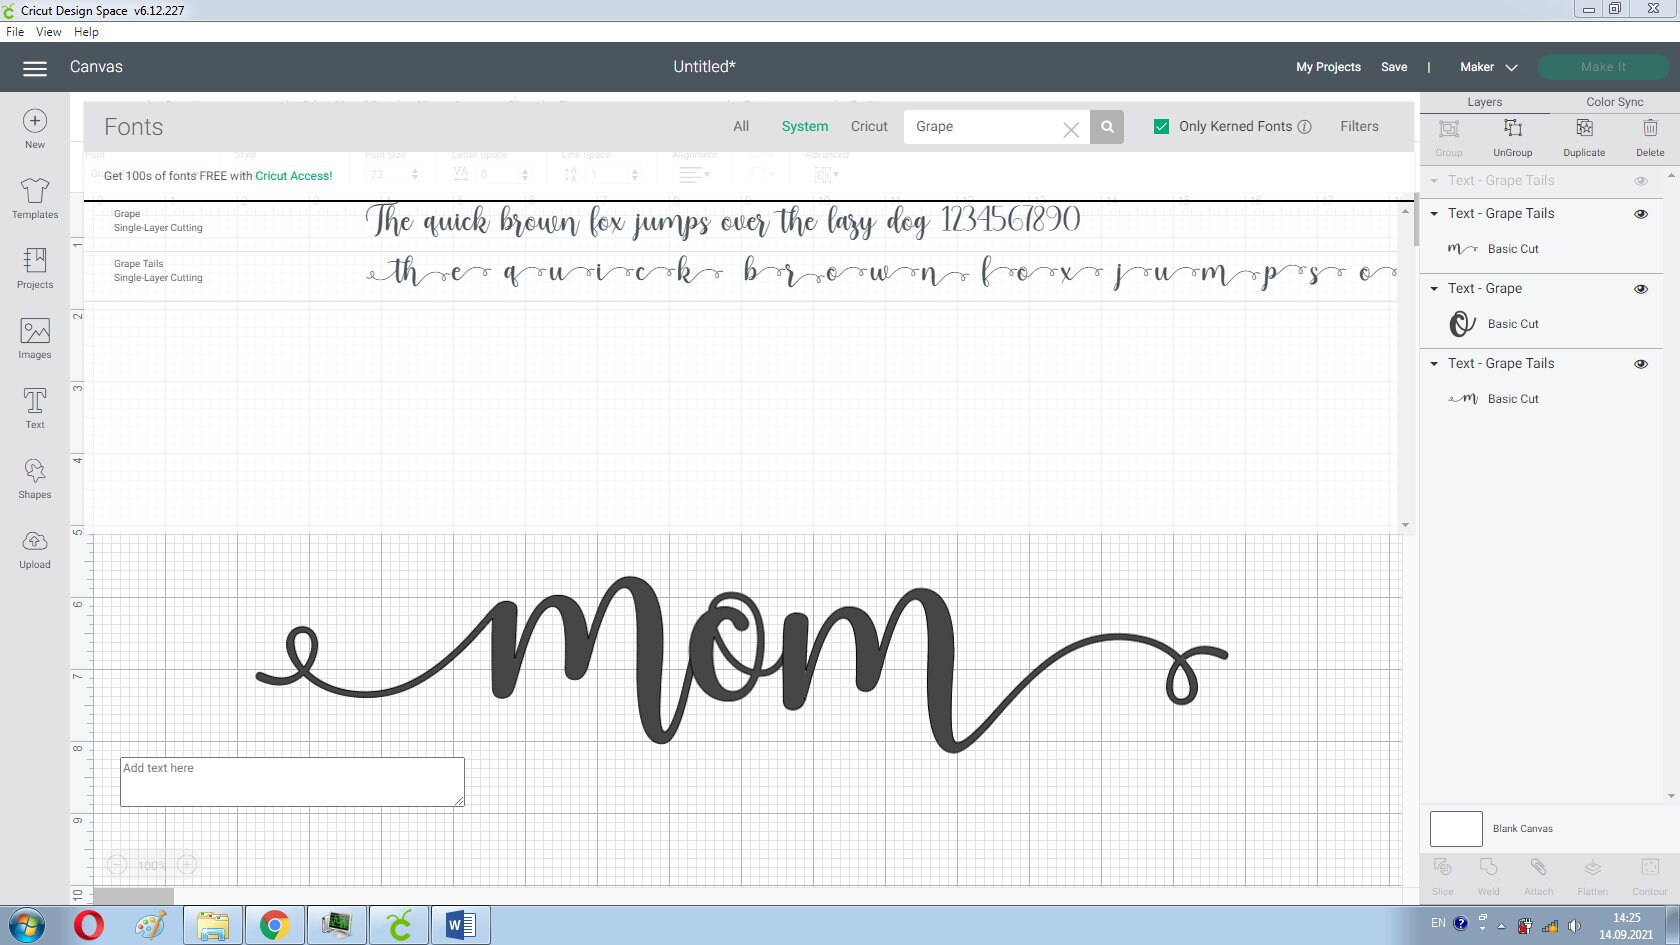Choose the Grape Tails font row
This screenshot has height=945, width=1680.
click(742, 272)
